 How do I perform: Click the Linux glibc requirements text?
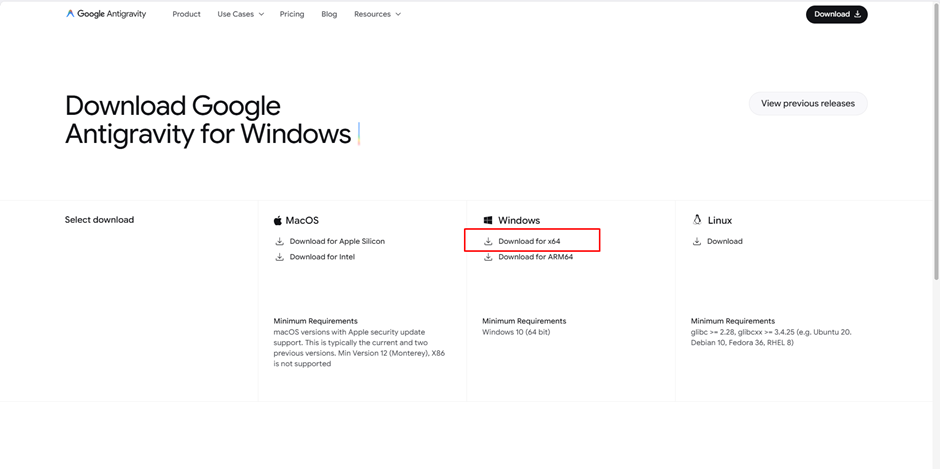point(770,337)
